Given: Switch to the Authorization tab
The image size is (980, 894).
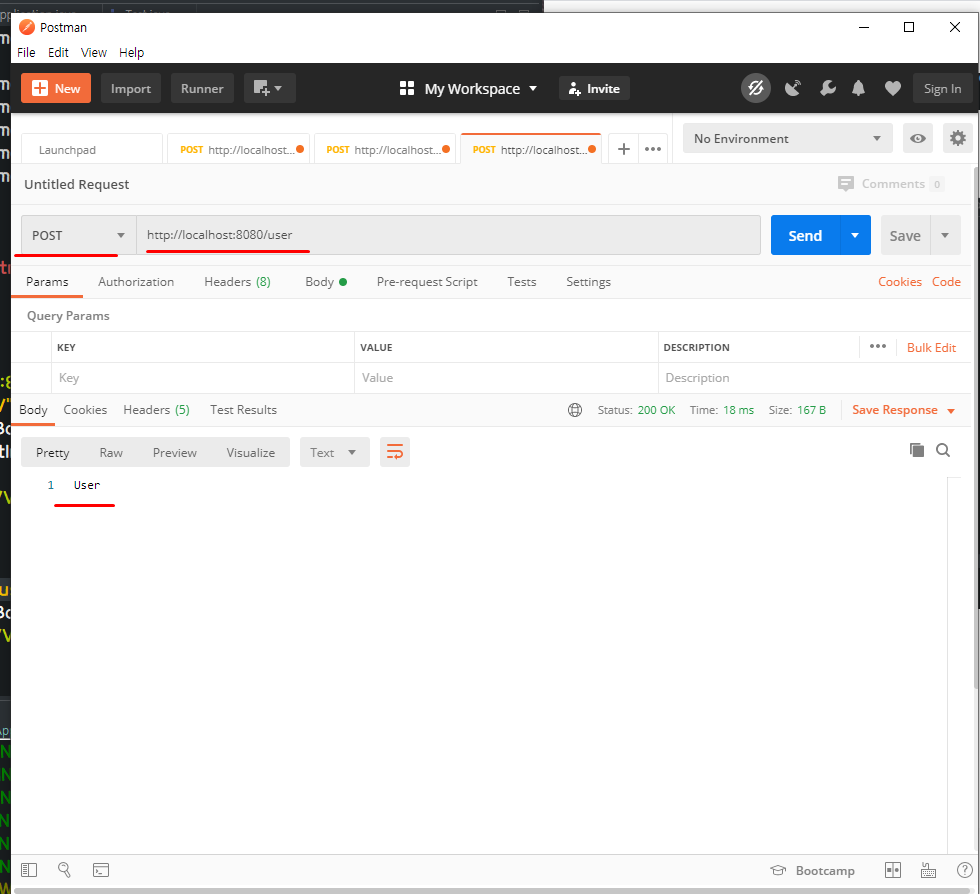Looking at the screenshot, I should [x=136, y=282].
